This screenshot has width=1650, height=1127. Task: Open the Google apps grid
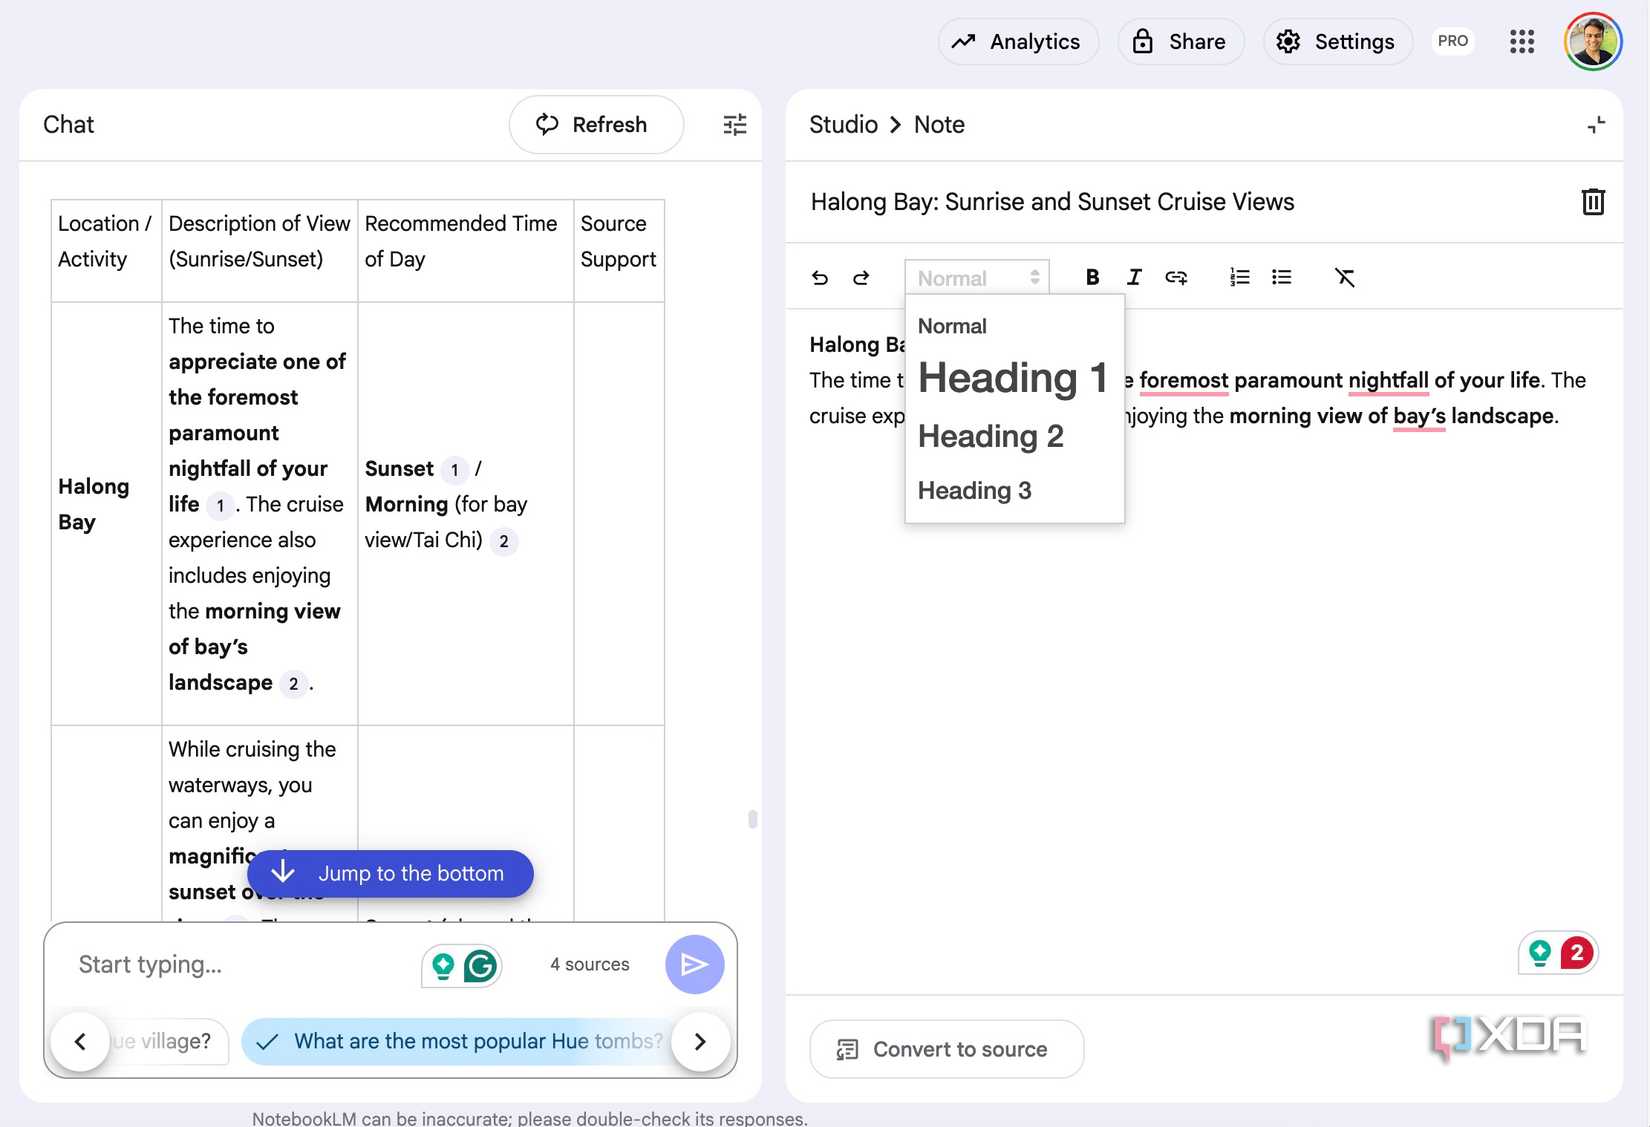[x=1522, y=41]
